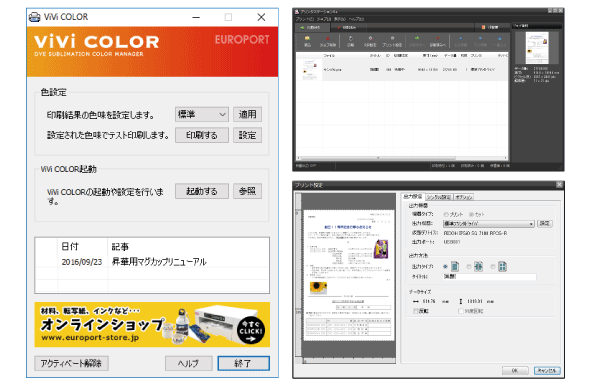Select the centered-split output type radio
Viewport: 590px width, 390px height.
pos(469,267)
